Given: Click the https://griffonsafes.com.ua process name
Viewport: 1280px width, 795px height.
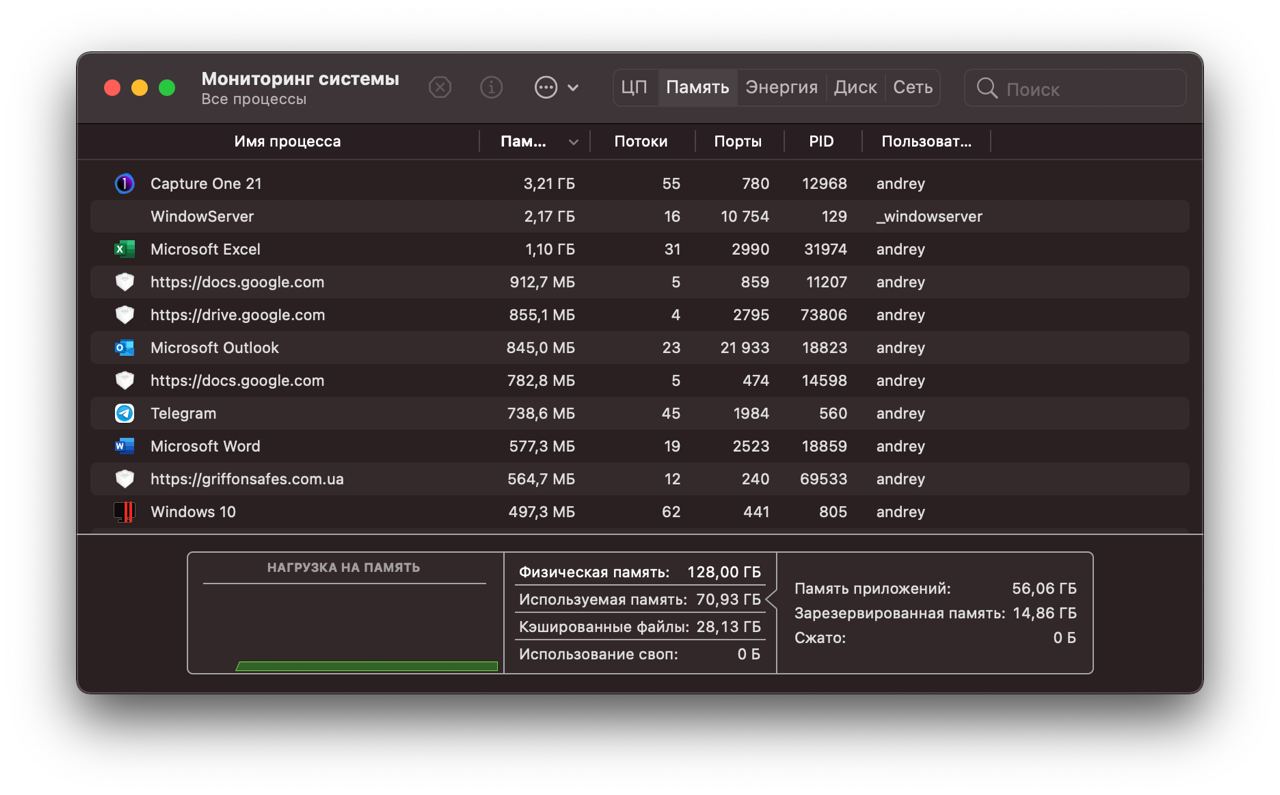Looking at the screenshot, I should point(247,479).
